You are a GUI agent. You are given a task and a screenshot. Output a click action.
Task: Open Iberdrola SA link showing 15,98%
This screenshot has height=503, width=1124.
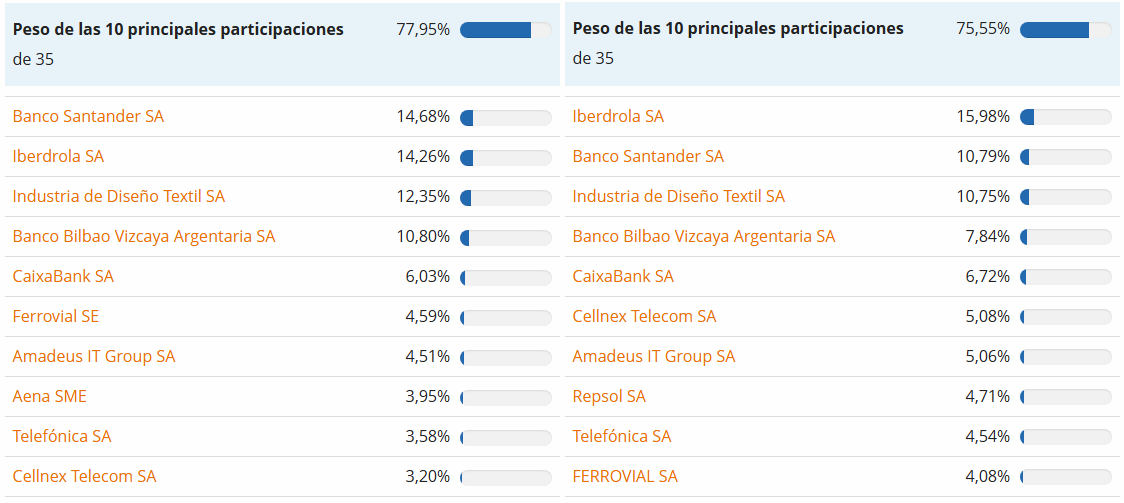618,117
